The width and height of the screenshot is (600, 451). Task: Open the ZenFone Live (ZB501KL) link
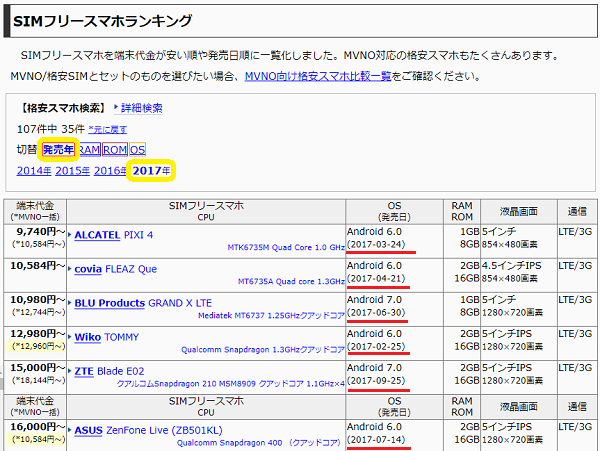click(x=164, y=430)
